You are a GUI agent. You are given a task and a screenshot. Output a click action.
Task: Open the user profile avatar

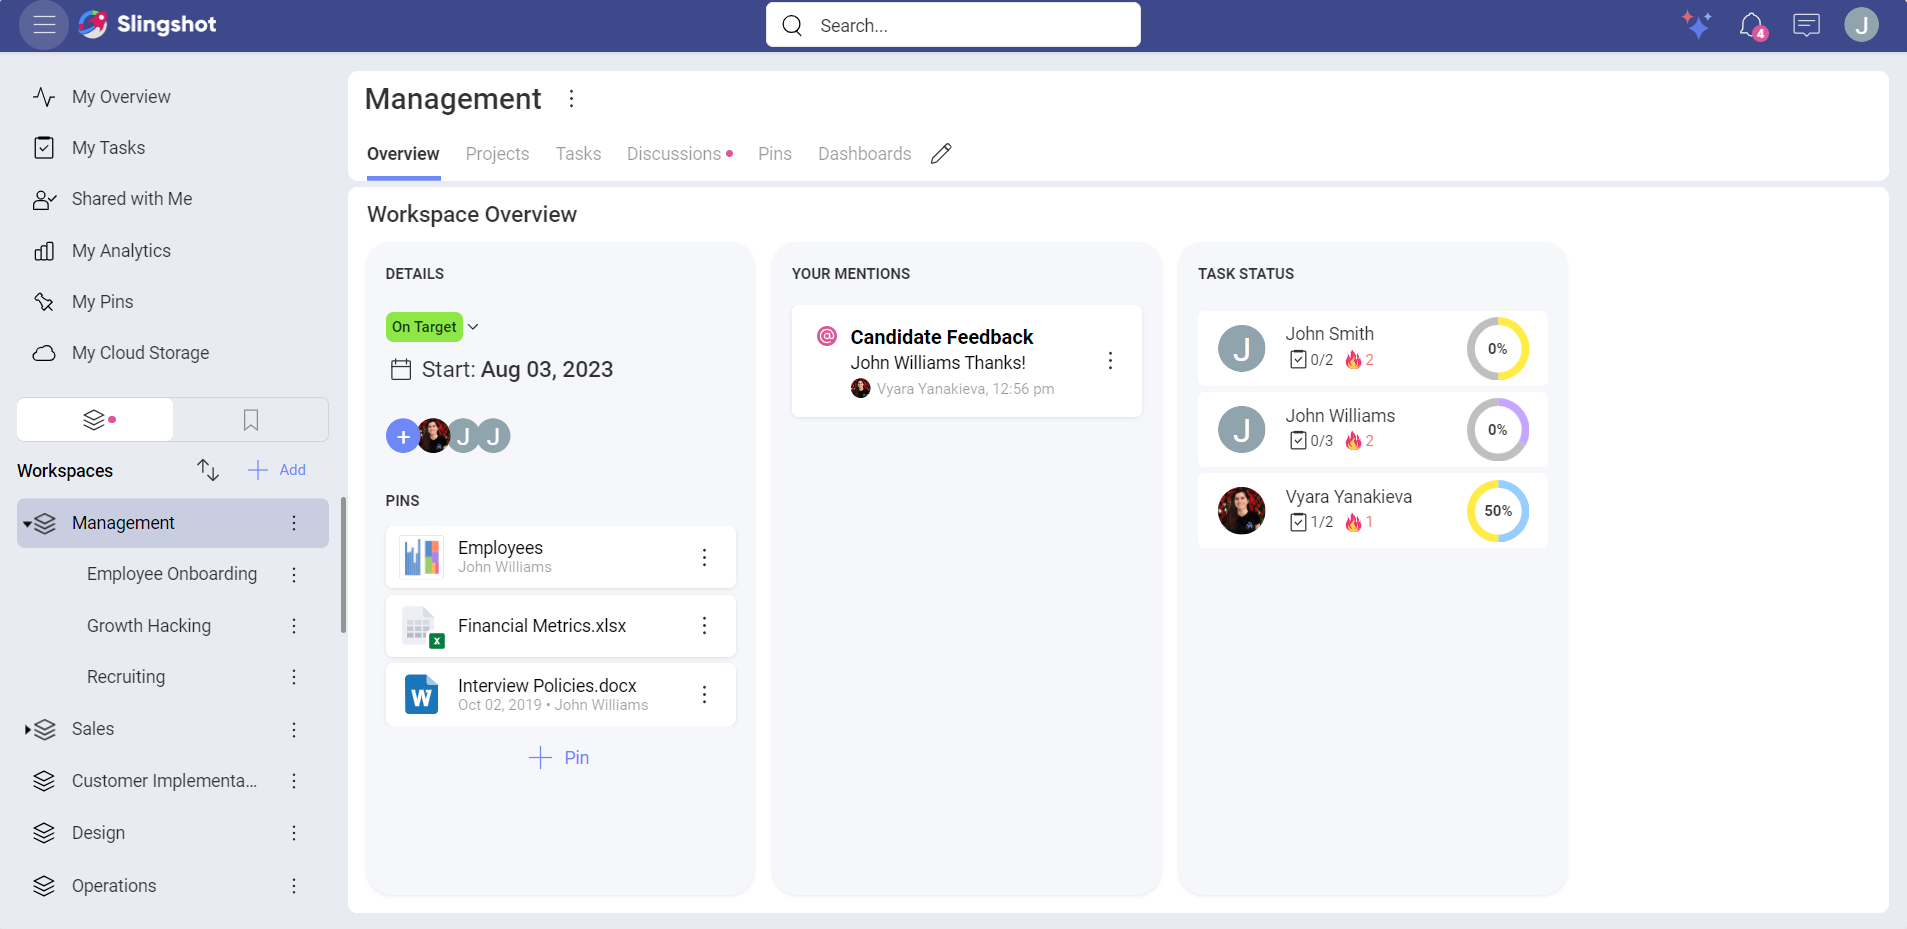click(x=1861, y=25)
